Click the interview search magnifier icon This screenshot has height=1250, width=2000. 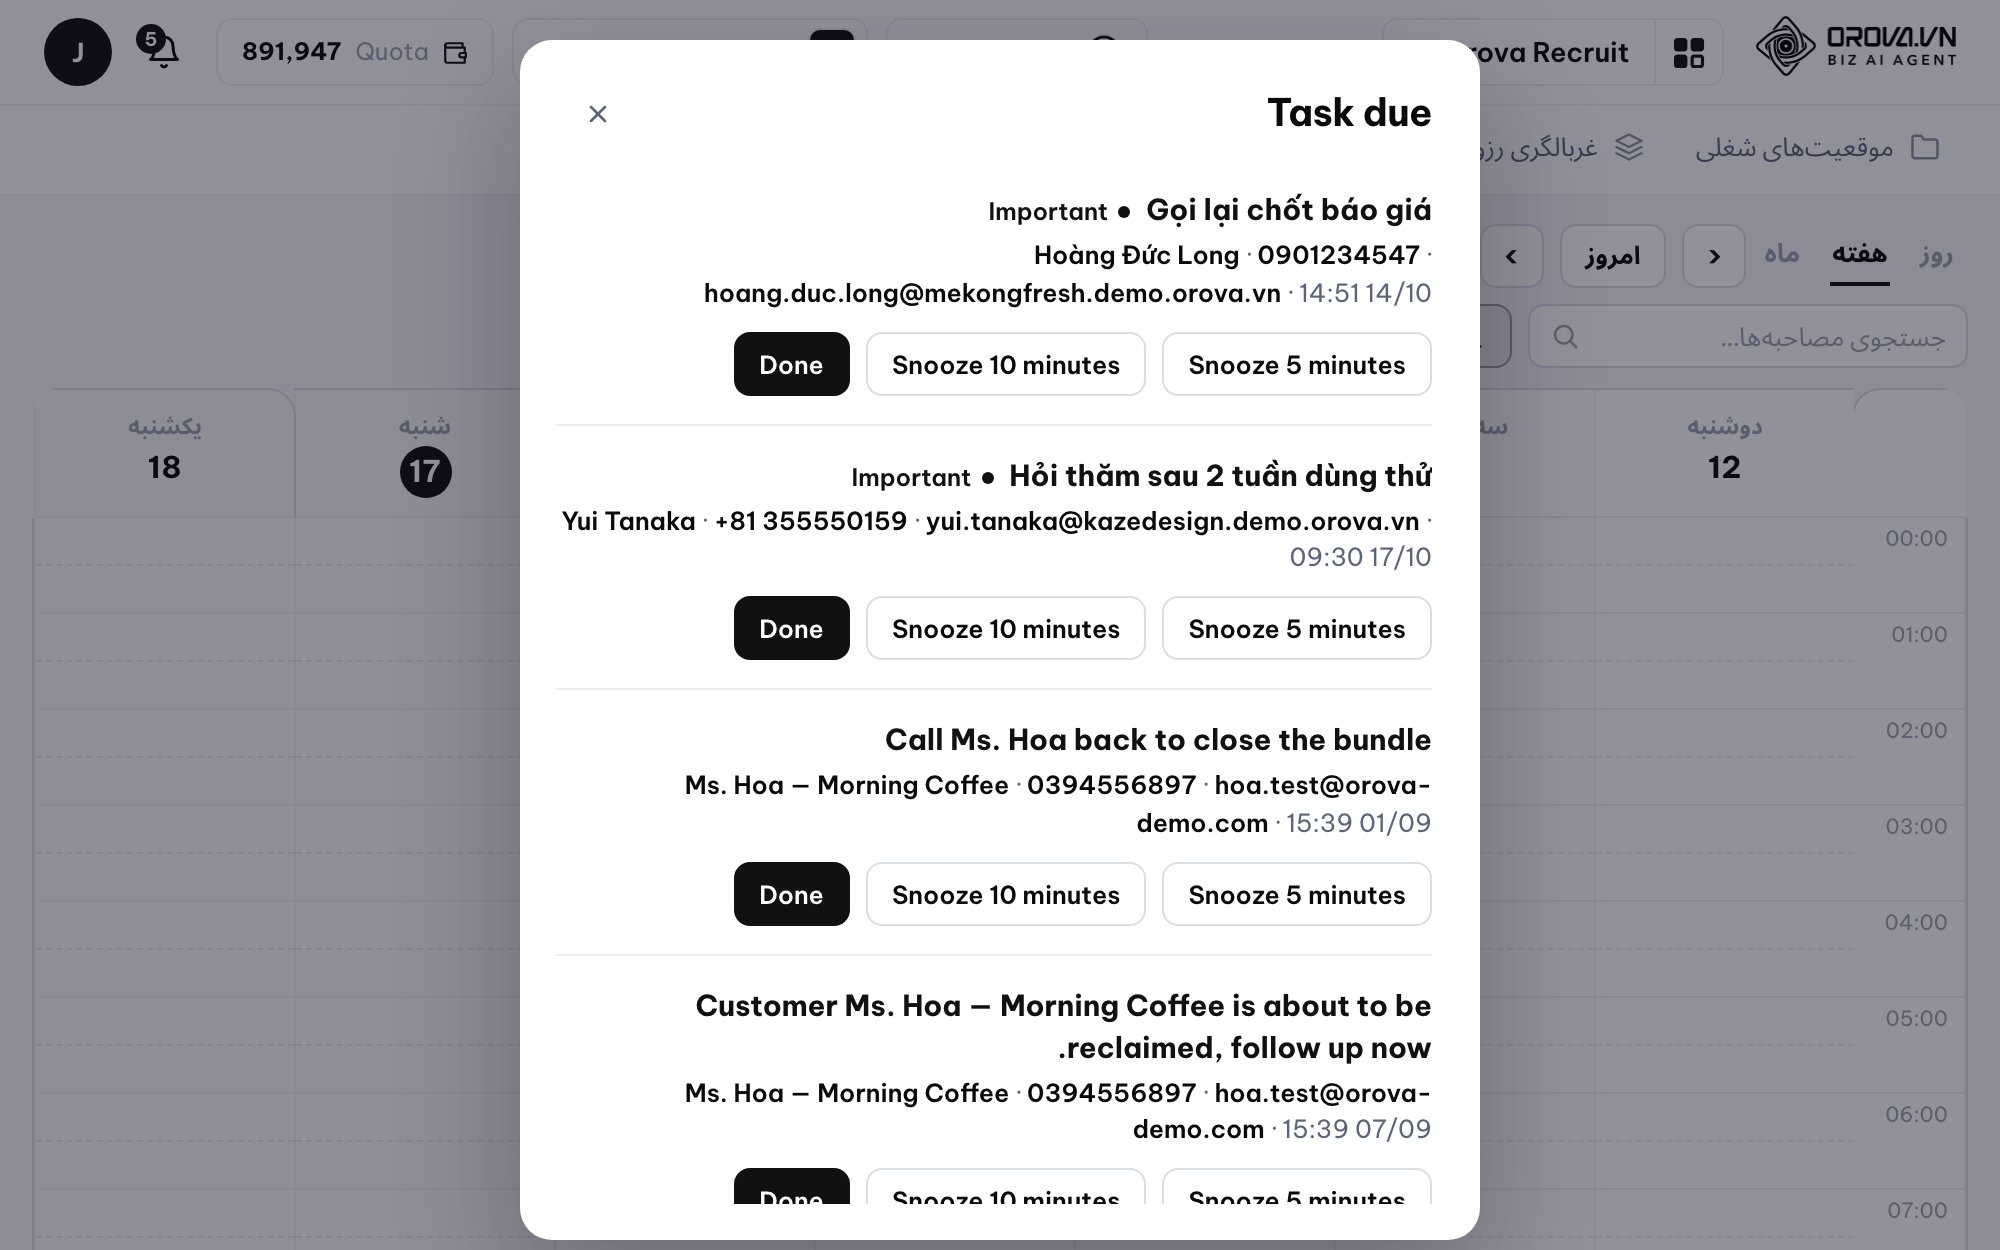(1566, 337)
